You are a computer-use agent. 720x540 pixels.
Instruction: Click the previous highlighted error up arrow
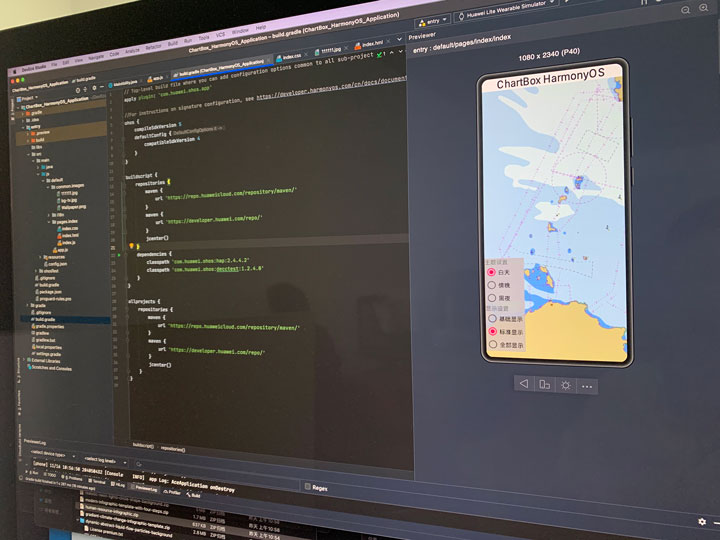click(x=392, y=53)
